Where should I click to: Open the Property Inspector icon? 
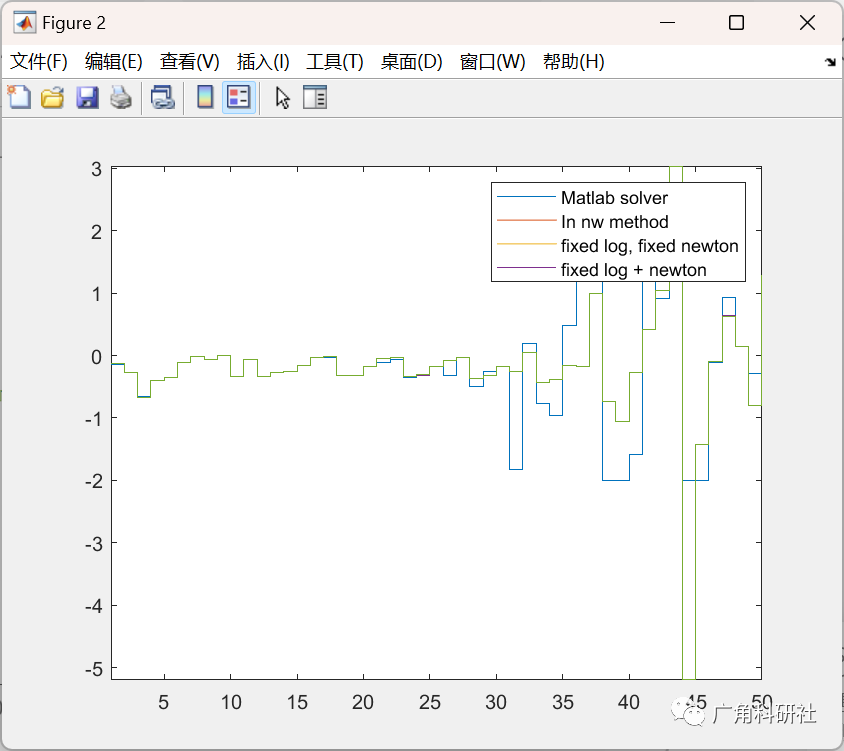click(315, 97)
